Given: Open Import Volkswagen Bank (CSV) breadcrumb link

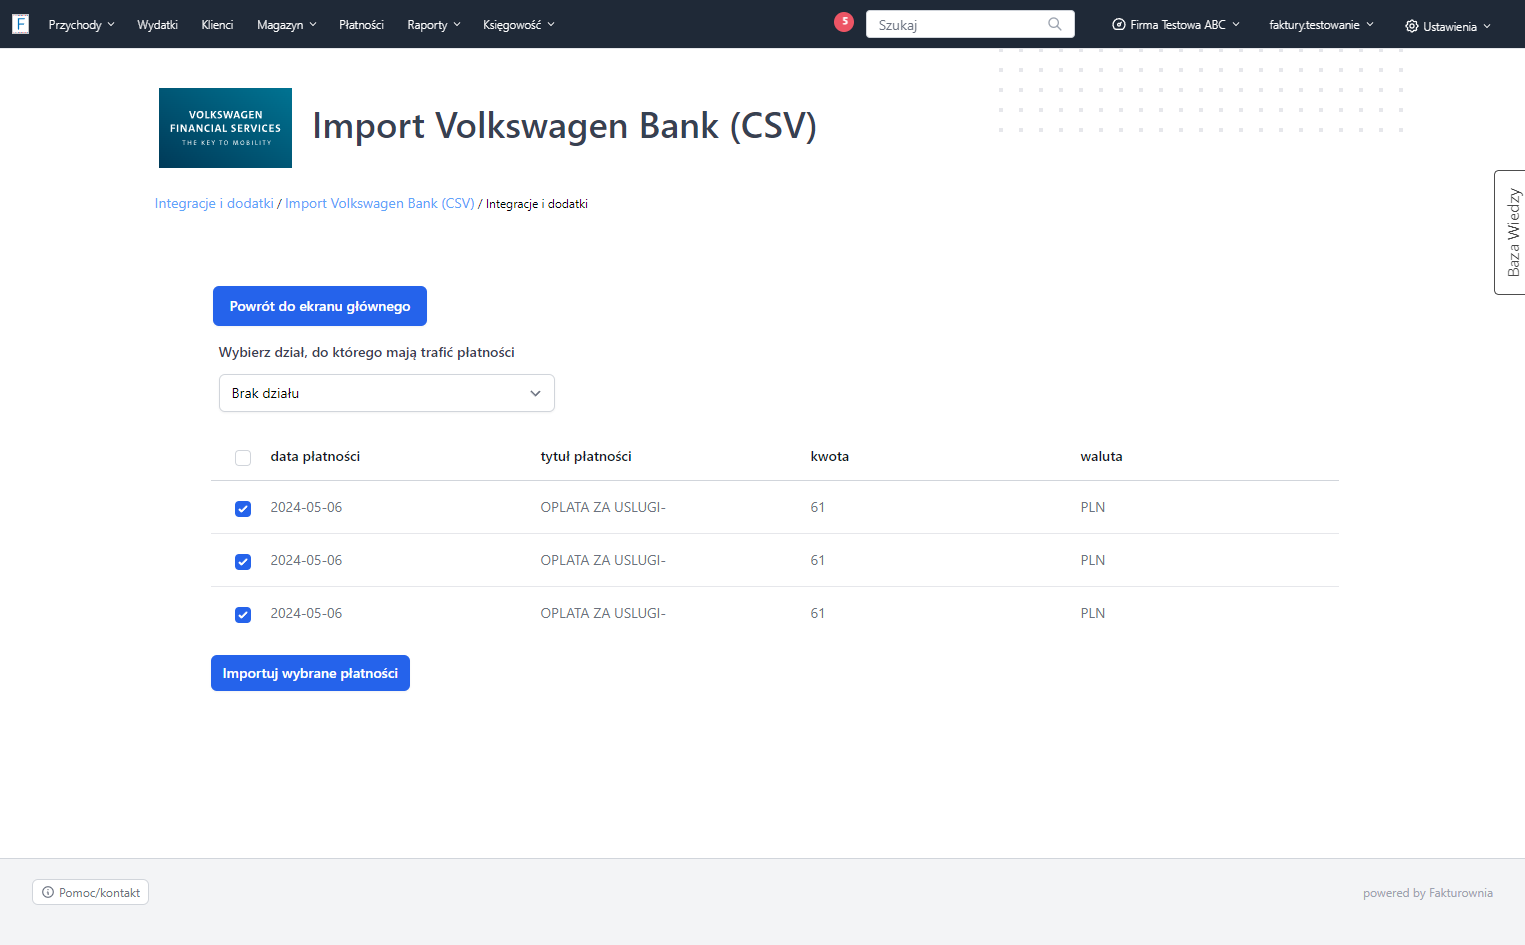Looking at the screenshot, I should tap(380, 203).
